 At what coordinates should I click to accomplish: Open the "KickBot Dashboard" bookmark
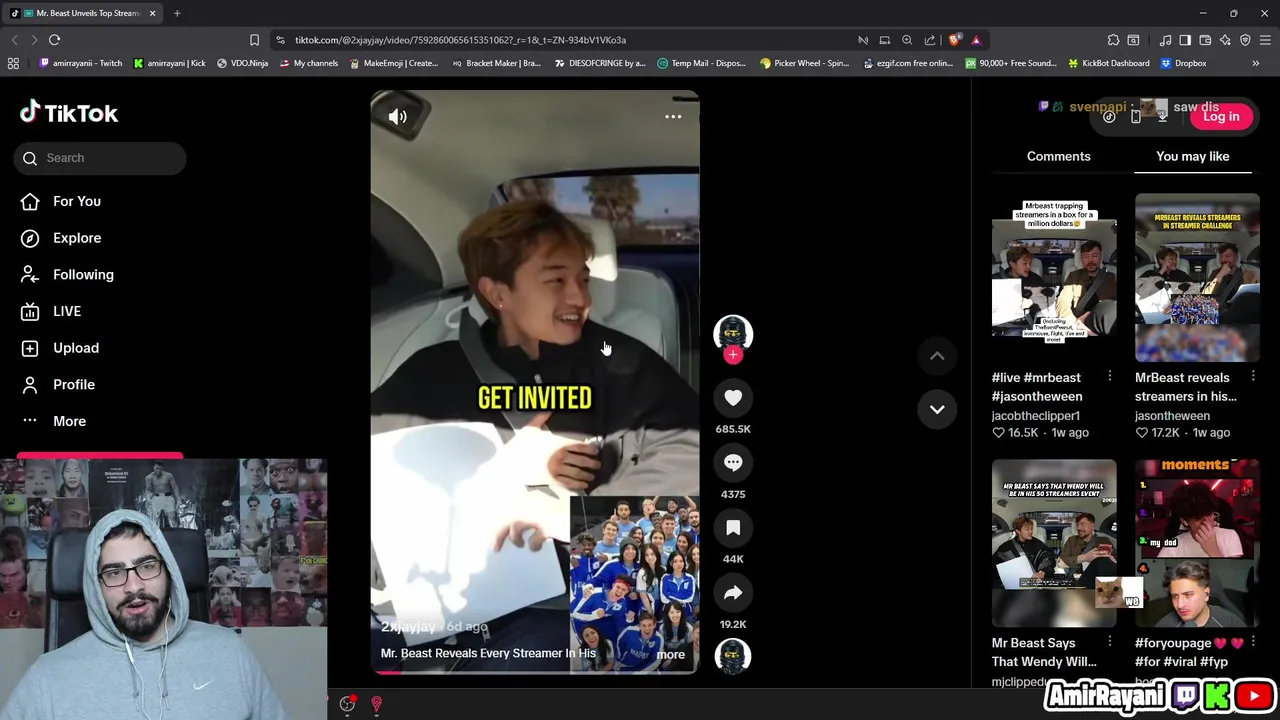pos(1108,63)
